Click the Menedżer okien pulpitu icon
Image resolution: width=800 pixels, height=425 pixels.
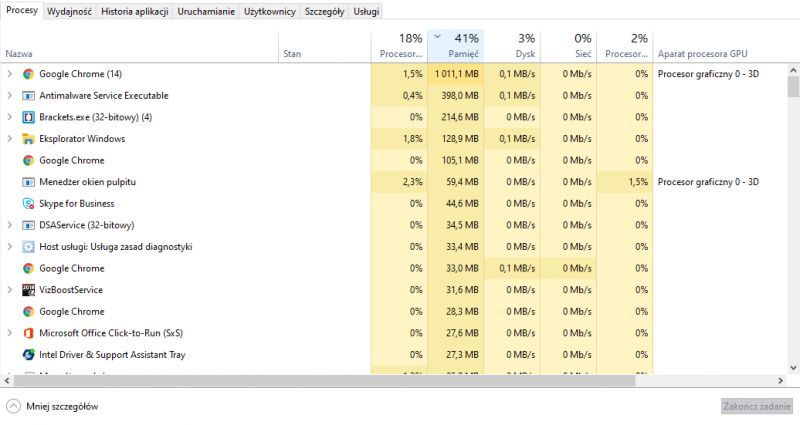point(29,182)
